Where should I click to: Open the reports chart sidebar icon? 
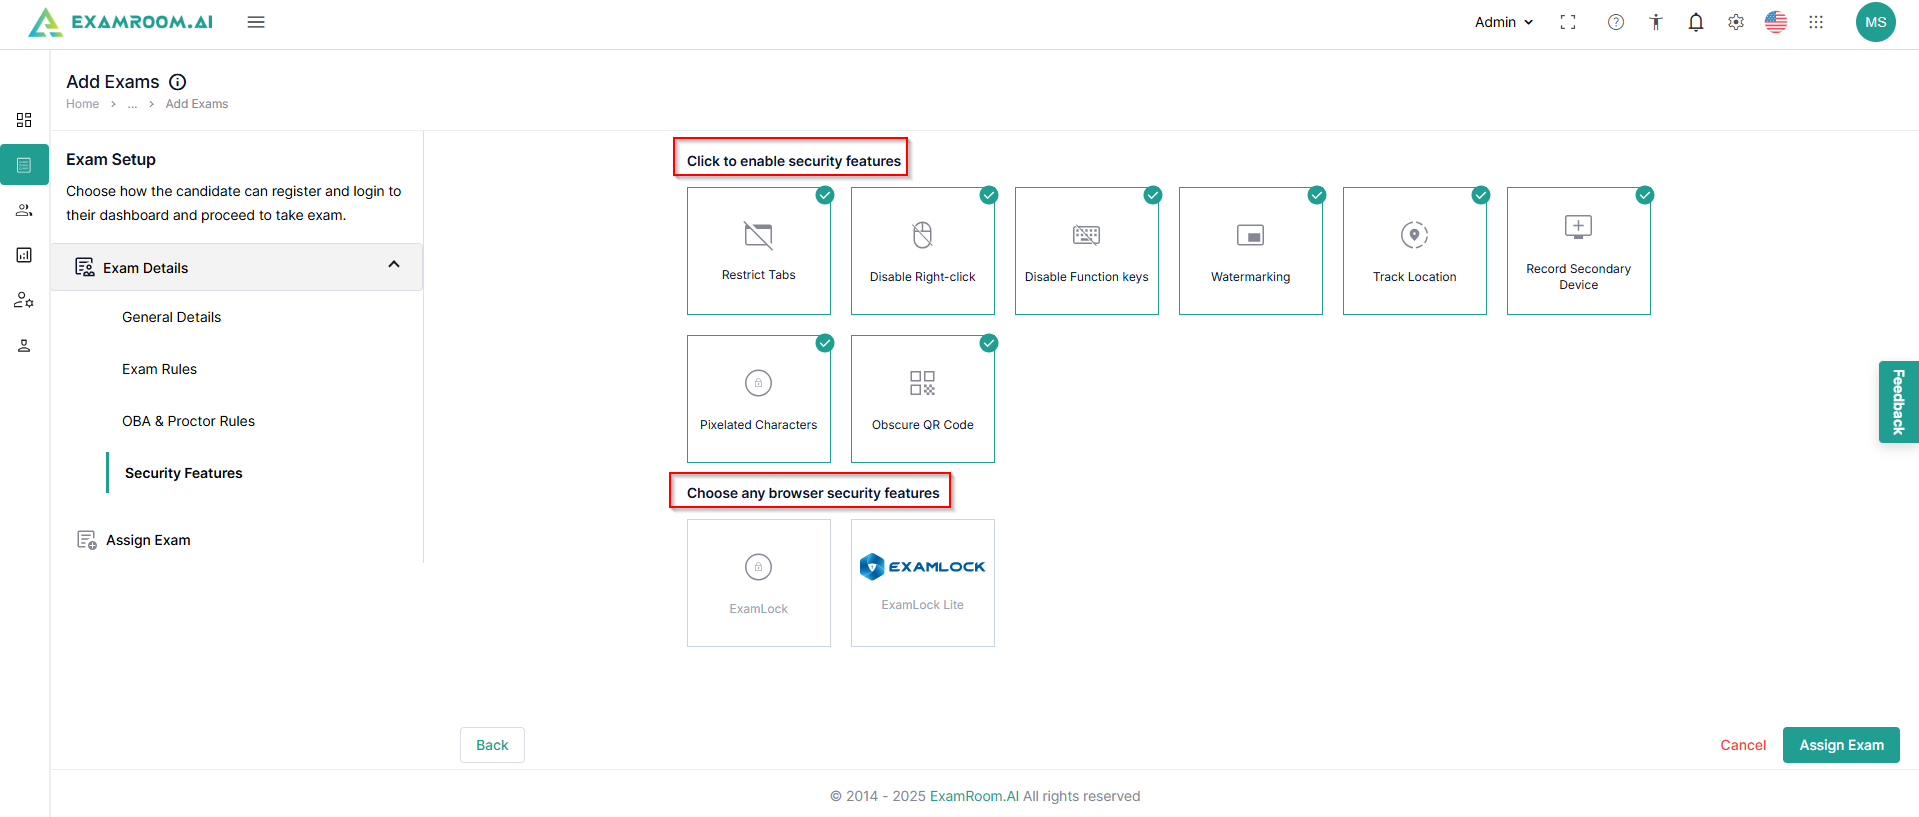pyautogui.click(x=24, y=255)
